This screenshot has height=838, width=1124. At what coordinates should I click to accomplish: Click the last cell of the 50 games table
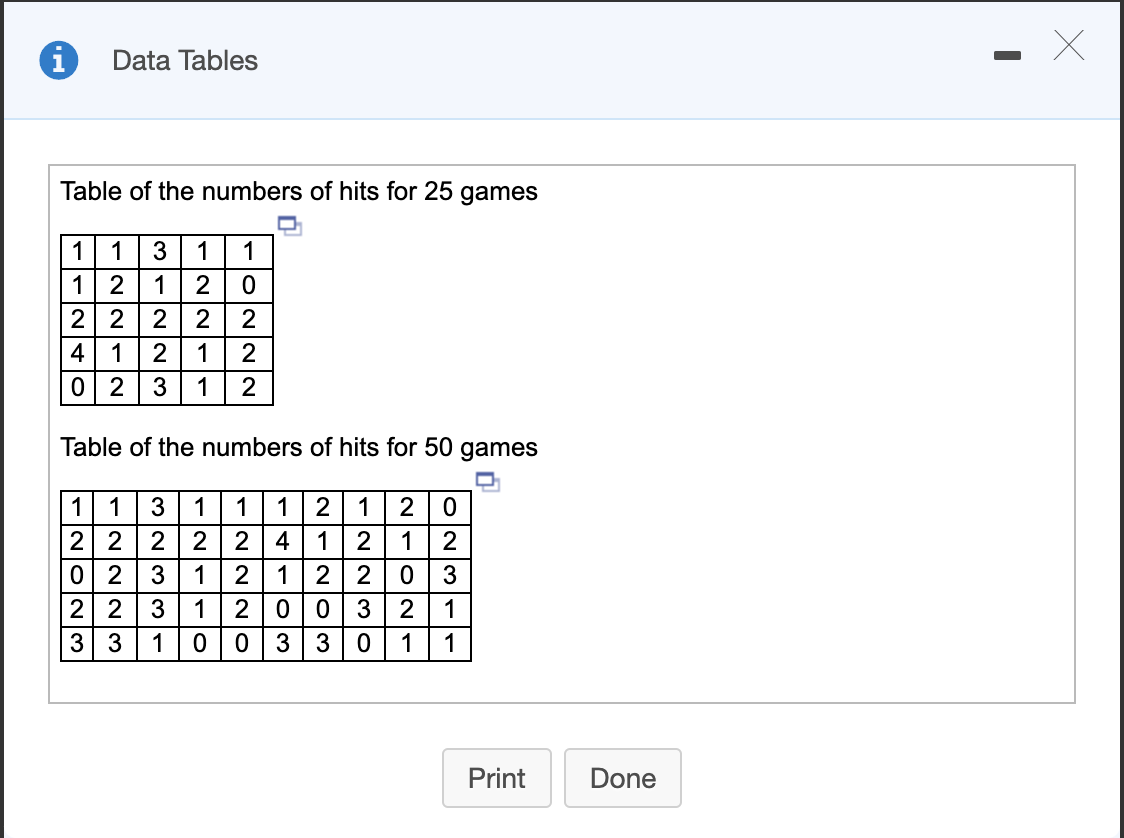pos(449,644)
